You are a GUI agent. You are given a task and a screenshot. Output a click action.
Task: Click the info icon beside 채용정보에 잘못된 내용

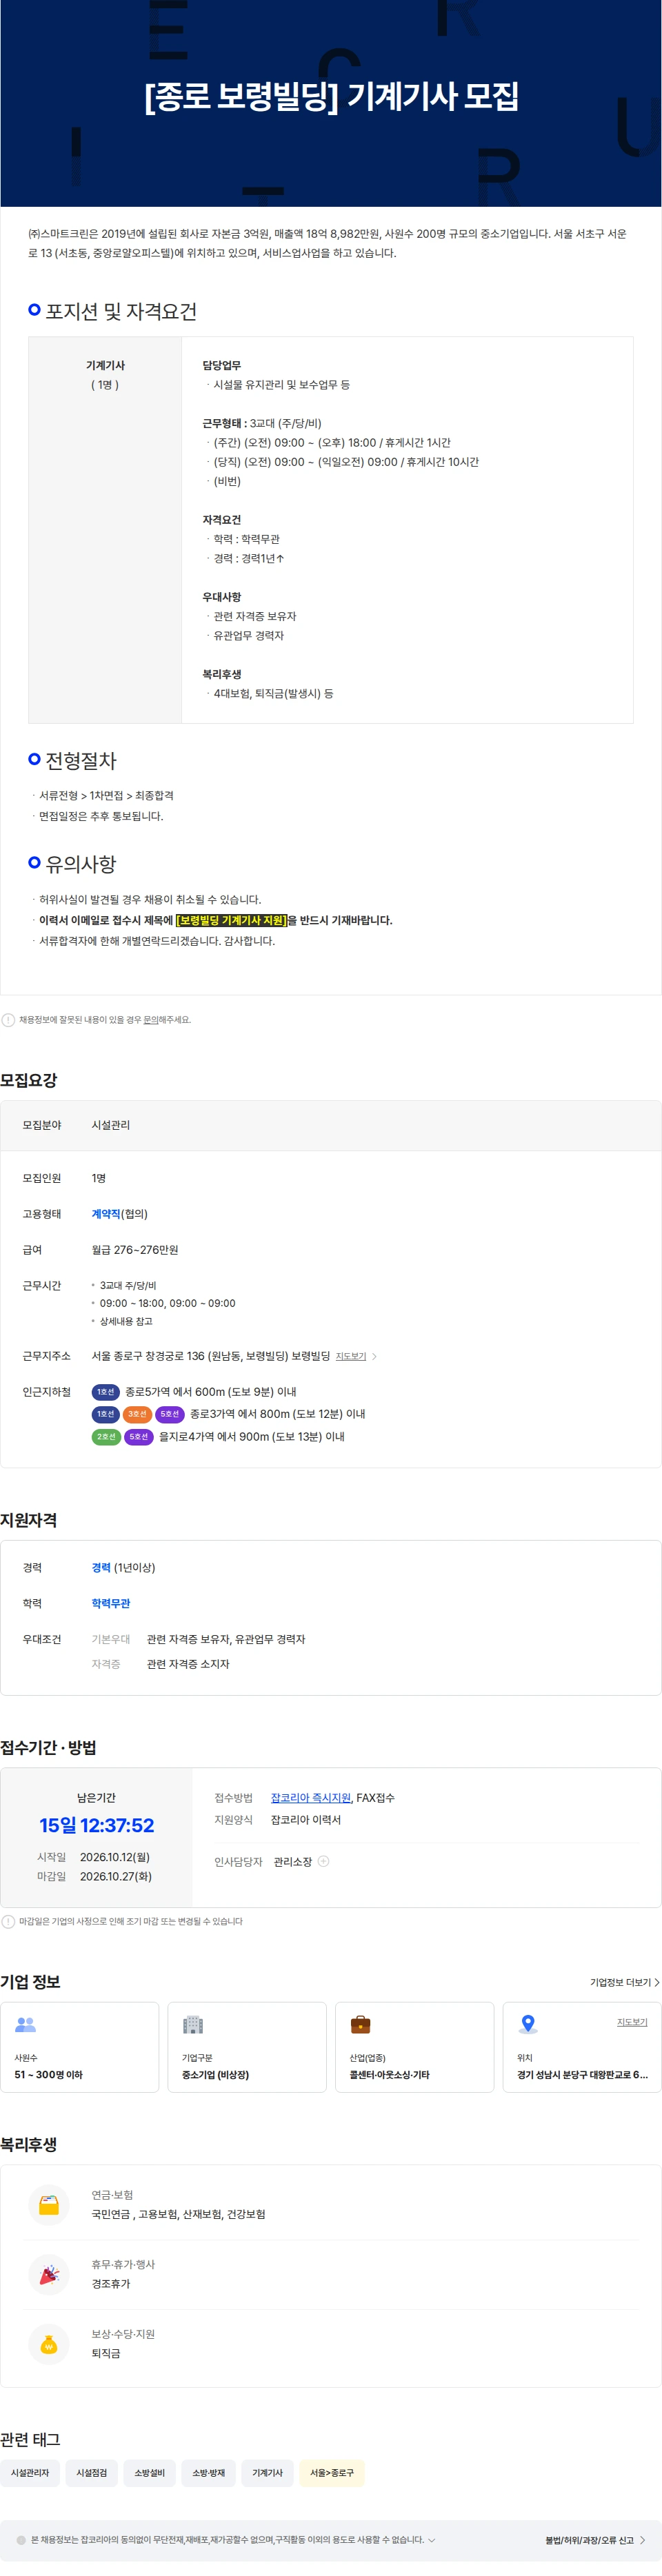8,1020
